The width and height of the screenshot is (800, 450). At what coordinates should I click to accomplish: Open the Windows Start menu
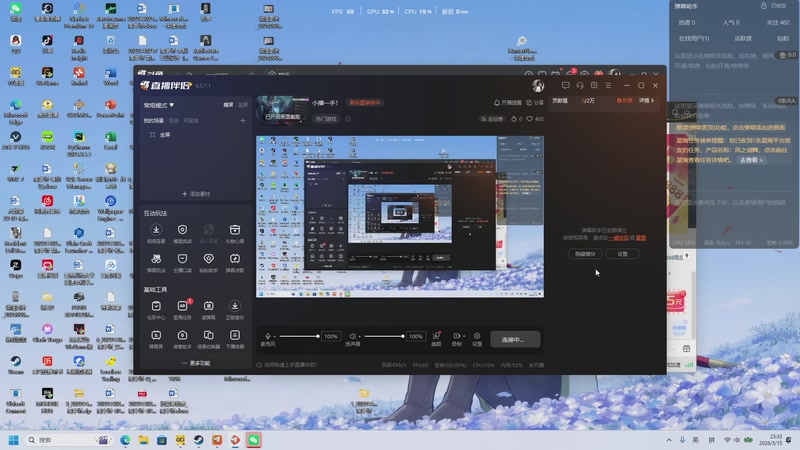click(x=14, y=440)
